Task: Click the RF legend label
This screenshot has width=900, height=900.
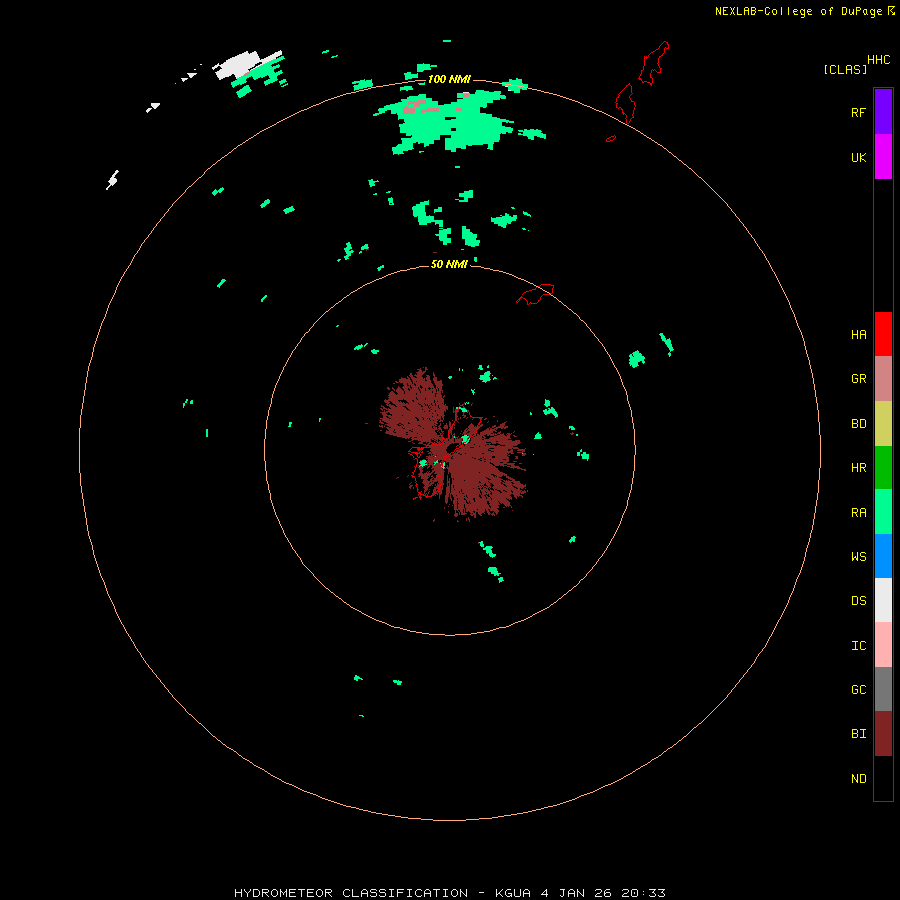Action: (x=858, y=112)
